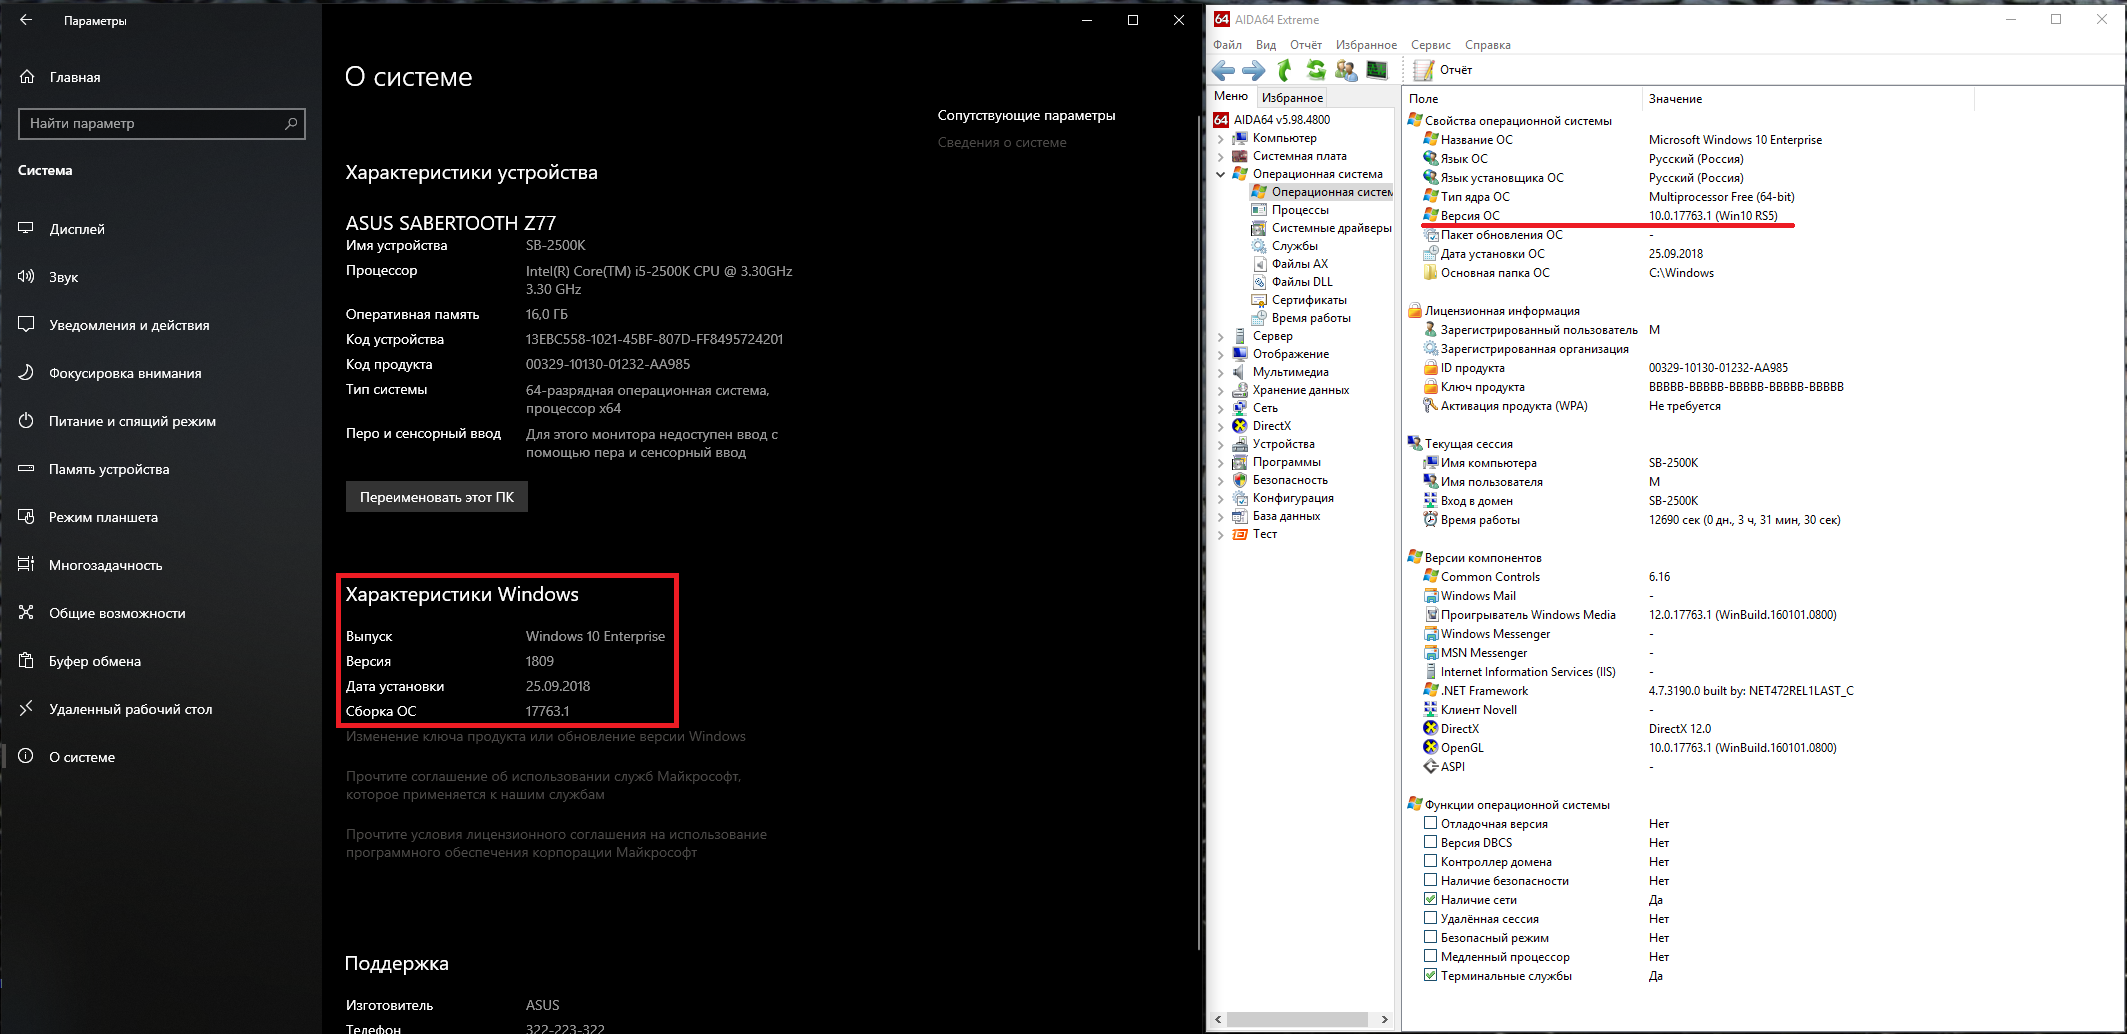Select the Тест tree node
Viewport: 2127px width, 1034px height.
pyautogui.click(x=1264, y=534)
